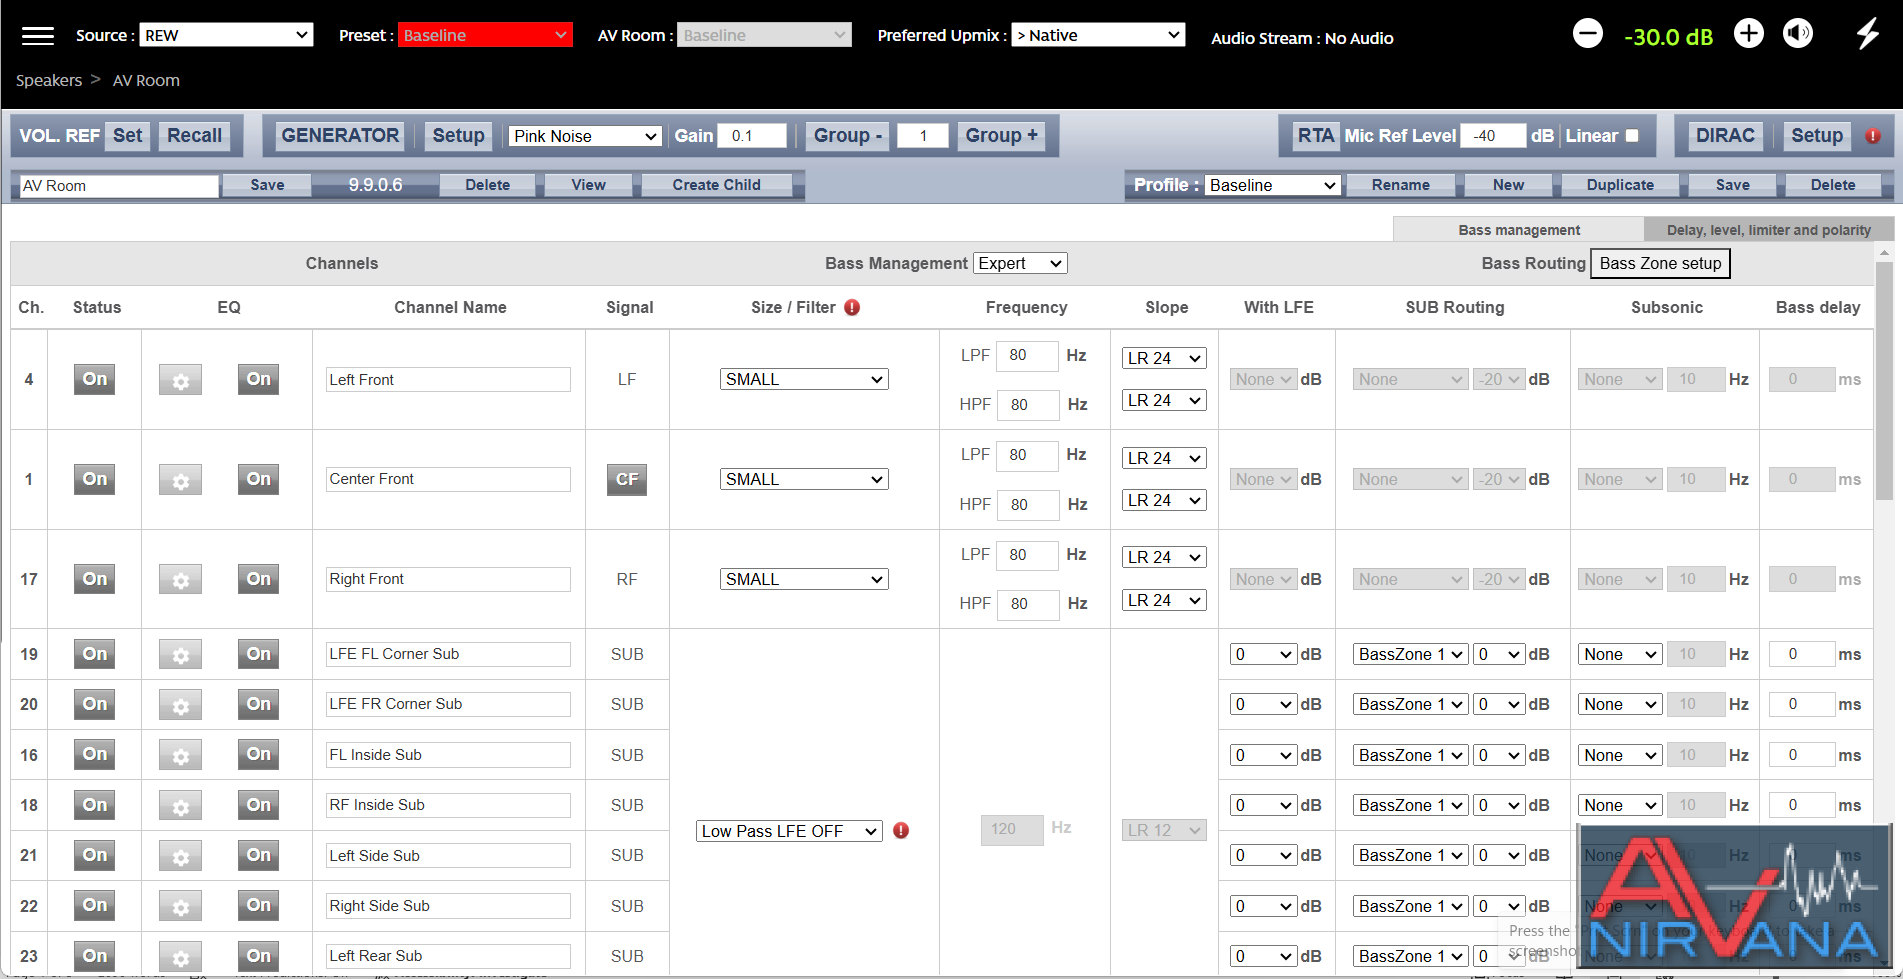Viewport: 1903px width, 979px height.
Task: Click Left Front channel name field
Action: click(448, 379)
